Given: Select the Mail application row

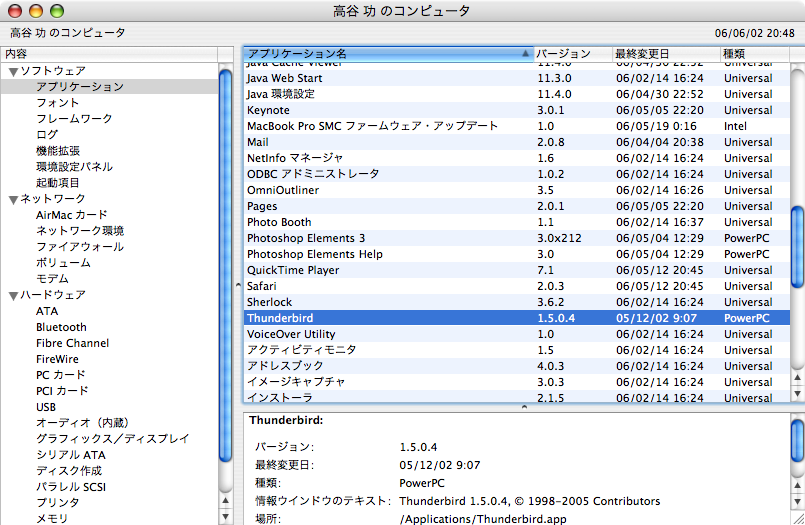Looking at the screenshot, I should pos(516,142).
